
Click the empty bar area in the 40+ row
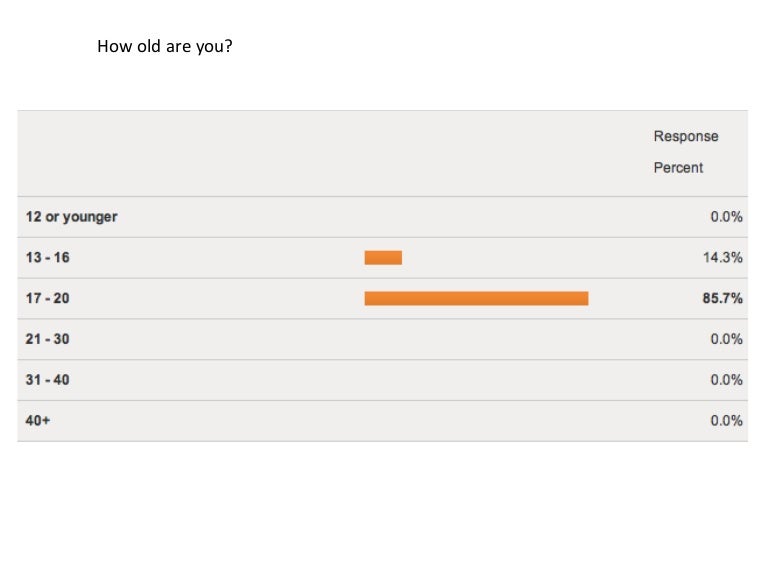pos(476,421)
